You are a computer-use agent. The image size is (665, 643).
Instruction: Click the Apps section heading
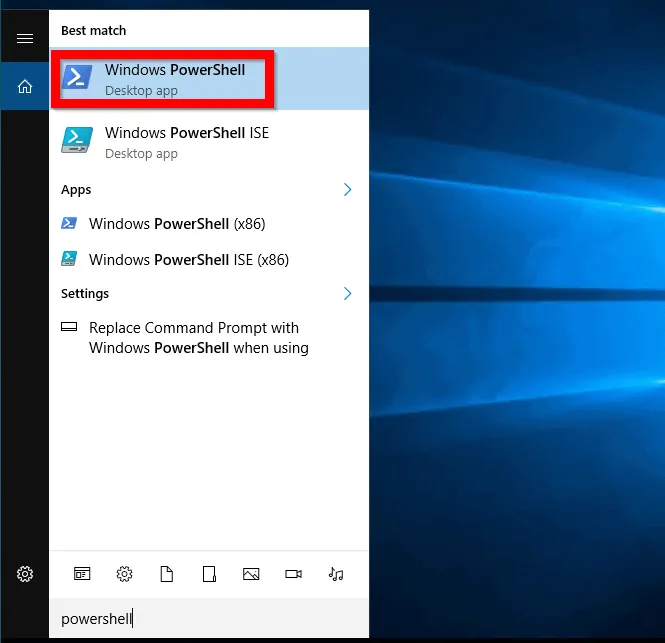[x=76, y=190]
